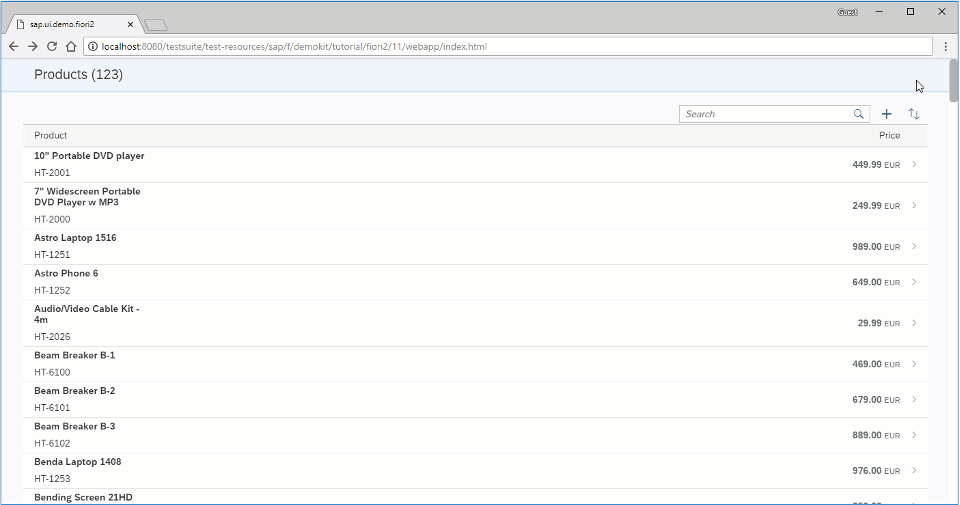960x505 pixels.
Task: Open Benda Laptop 1408 row chevron
Action: click(x=914, y=470)
